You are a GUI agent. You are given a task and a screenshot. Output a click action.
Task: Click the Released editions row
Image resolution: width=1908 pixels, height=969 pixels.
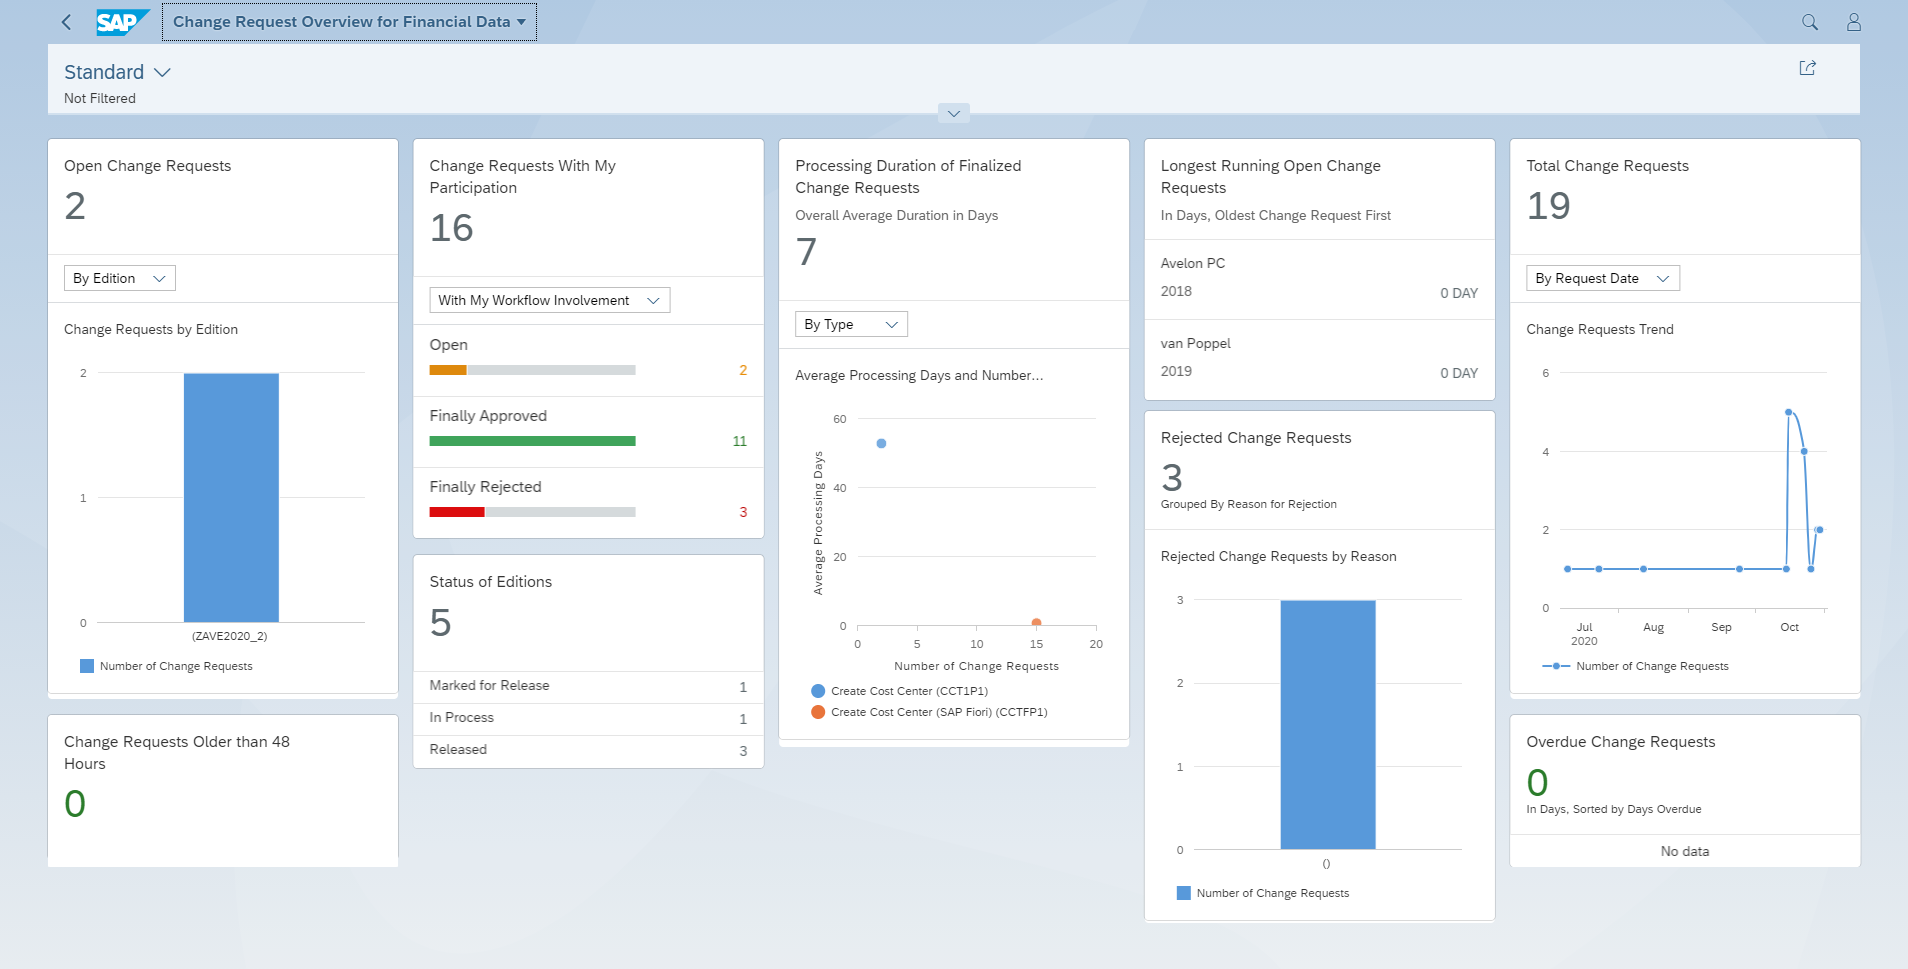click(x=588, y=751)
